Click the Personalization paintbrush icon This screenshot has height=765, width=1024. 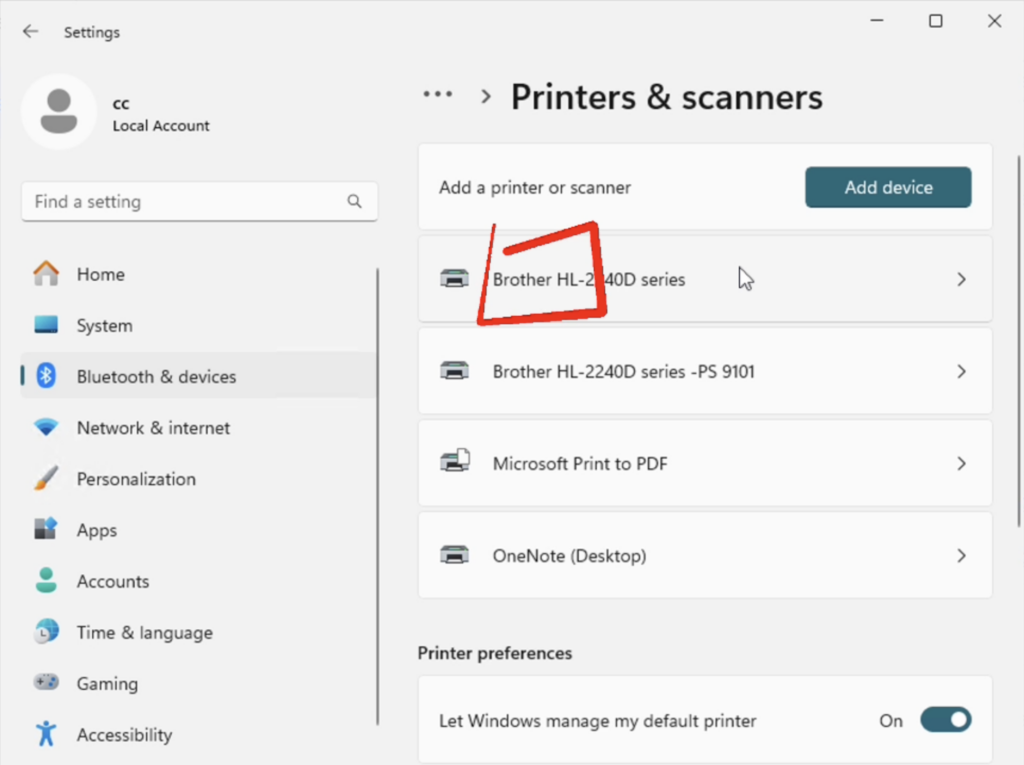46,479
